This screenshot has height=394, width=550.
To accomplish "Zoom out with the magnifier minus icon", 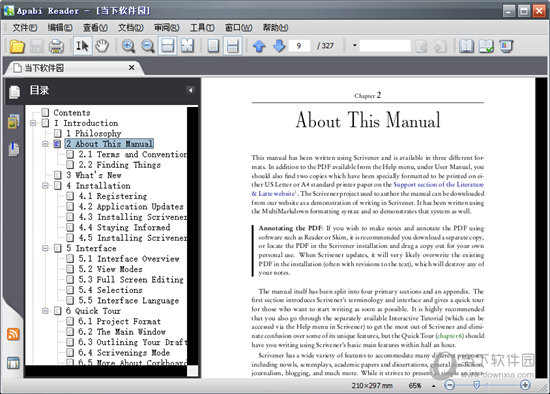I will pyautogui.click(x=148, y=46).
